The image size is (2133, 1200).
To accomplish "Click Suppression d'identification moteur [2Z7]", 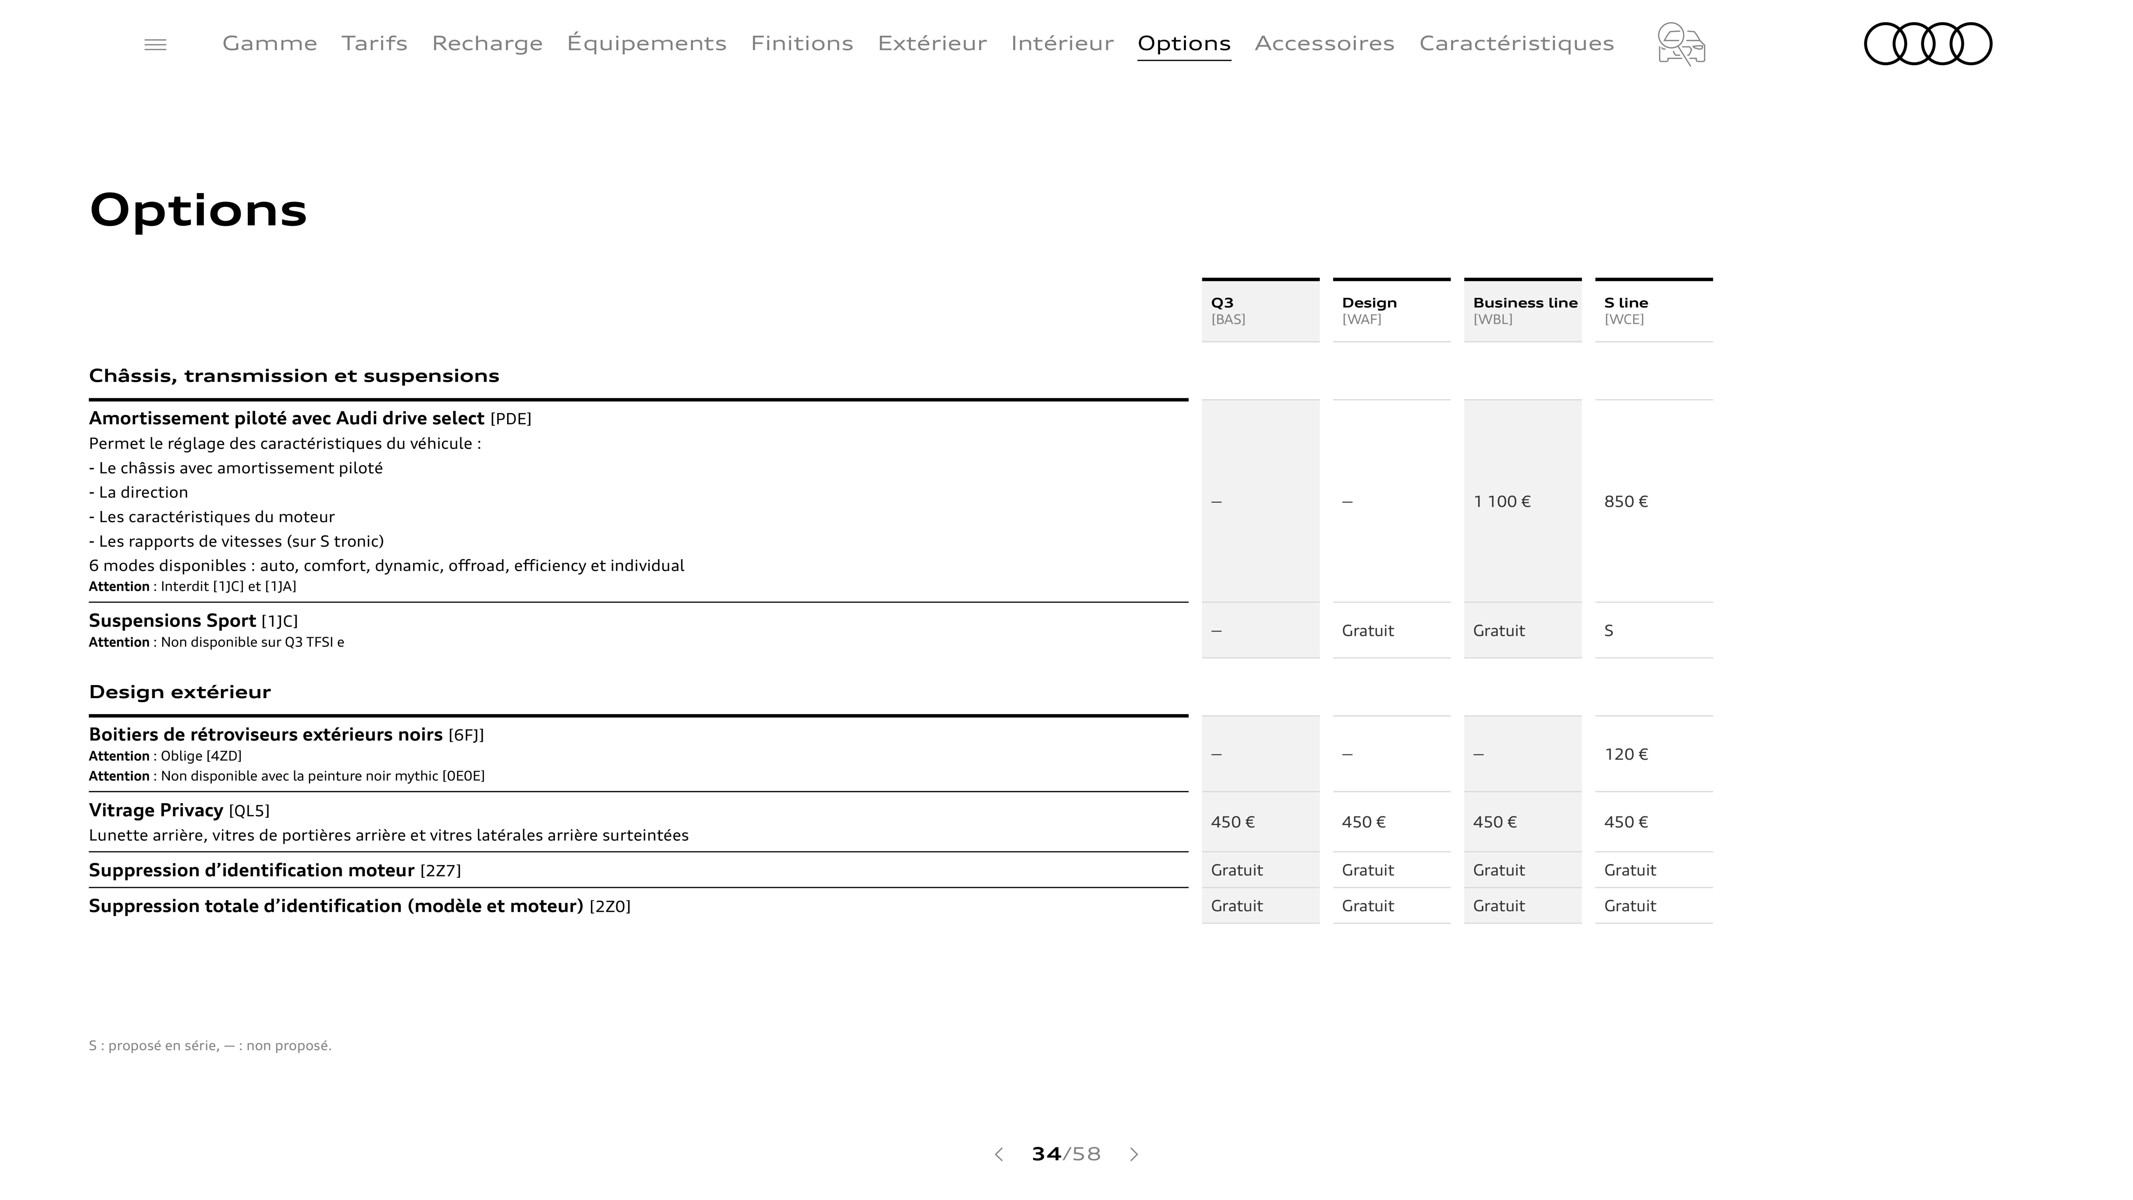I will 275,871.
